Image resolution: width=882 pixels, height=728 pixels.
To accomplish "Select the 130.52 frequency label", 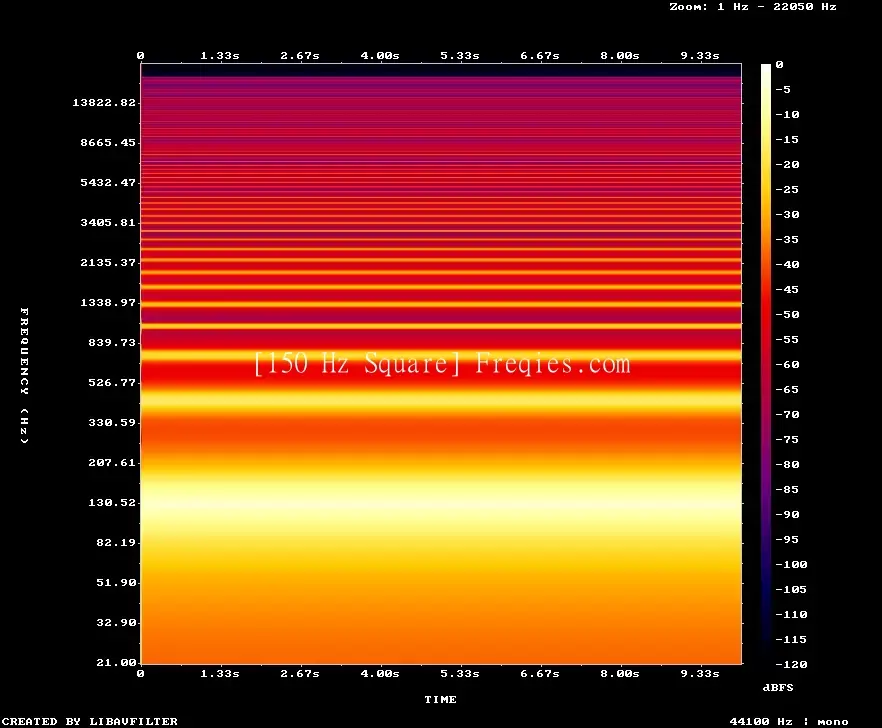I will tap(112, 502).
